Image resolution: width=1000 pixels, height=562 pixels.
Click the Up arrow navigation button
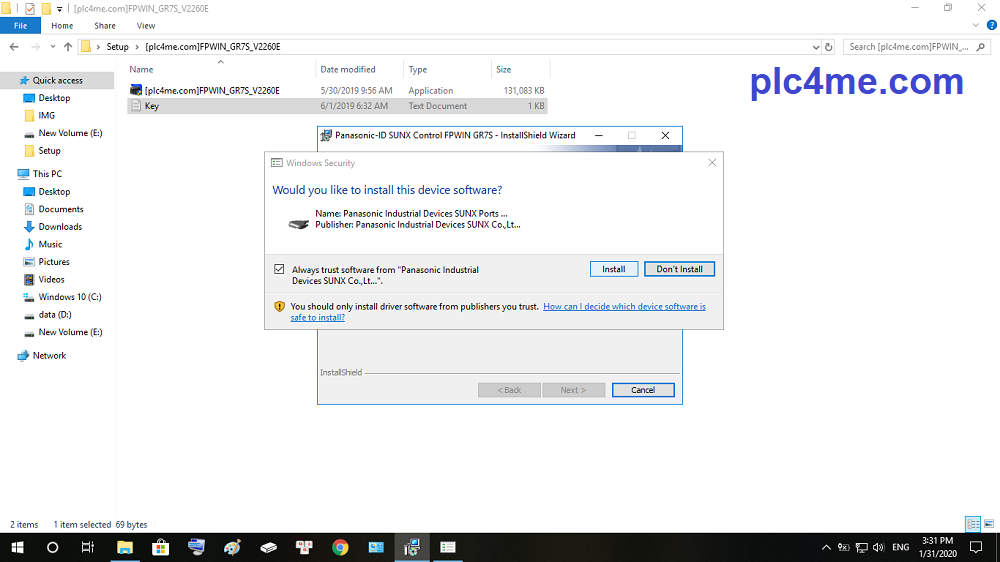coord(68,46)
